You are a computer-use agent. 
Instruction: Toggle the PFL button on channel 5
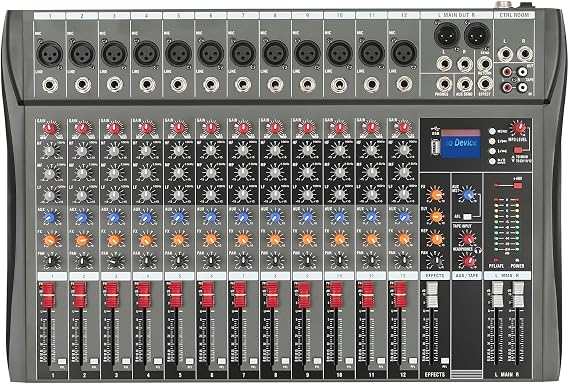[x=190, y=361]
